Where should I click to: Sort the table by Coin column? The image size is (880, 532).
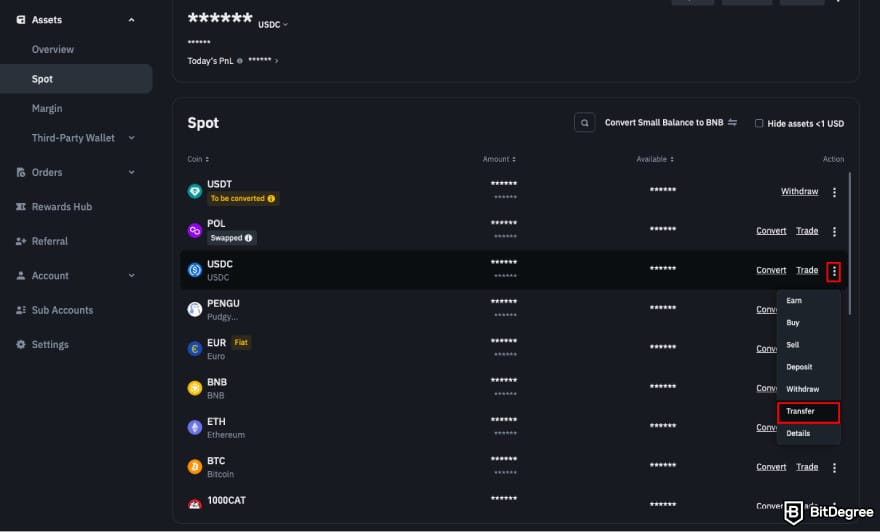point(198,159)
